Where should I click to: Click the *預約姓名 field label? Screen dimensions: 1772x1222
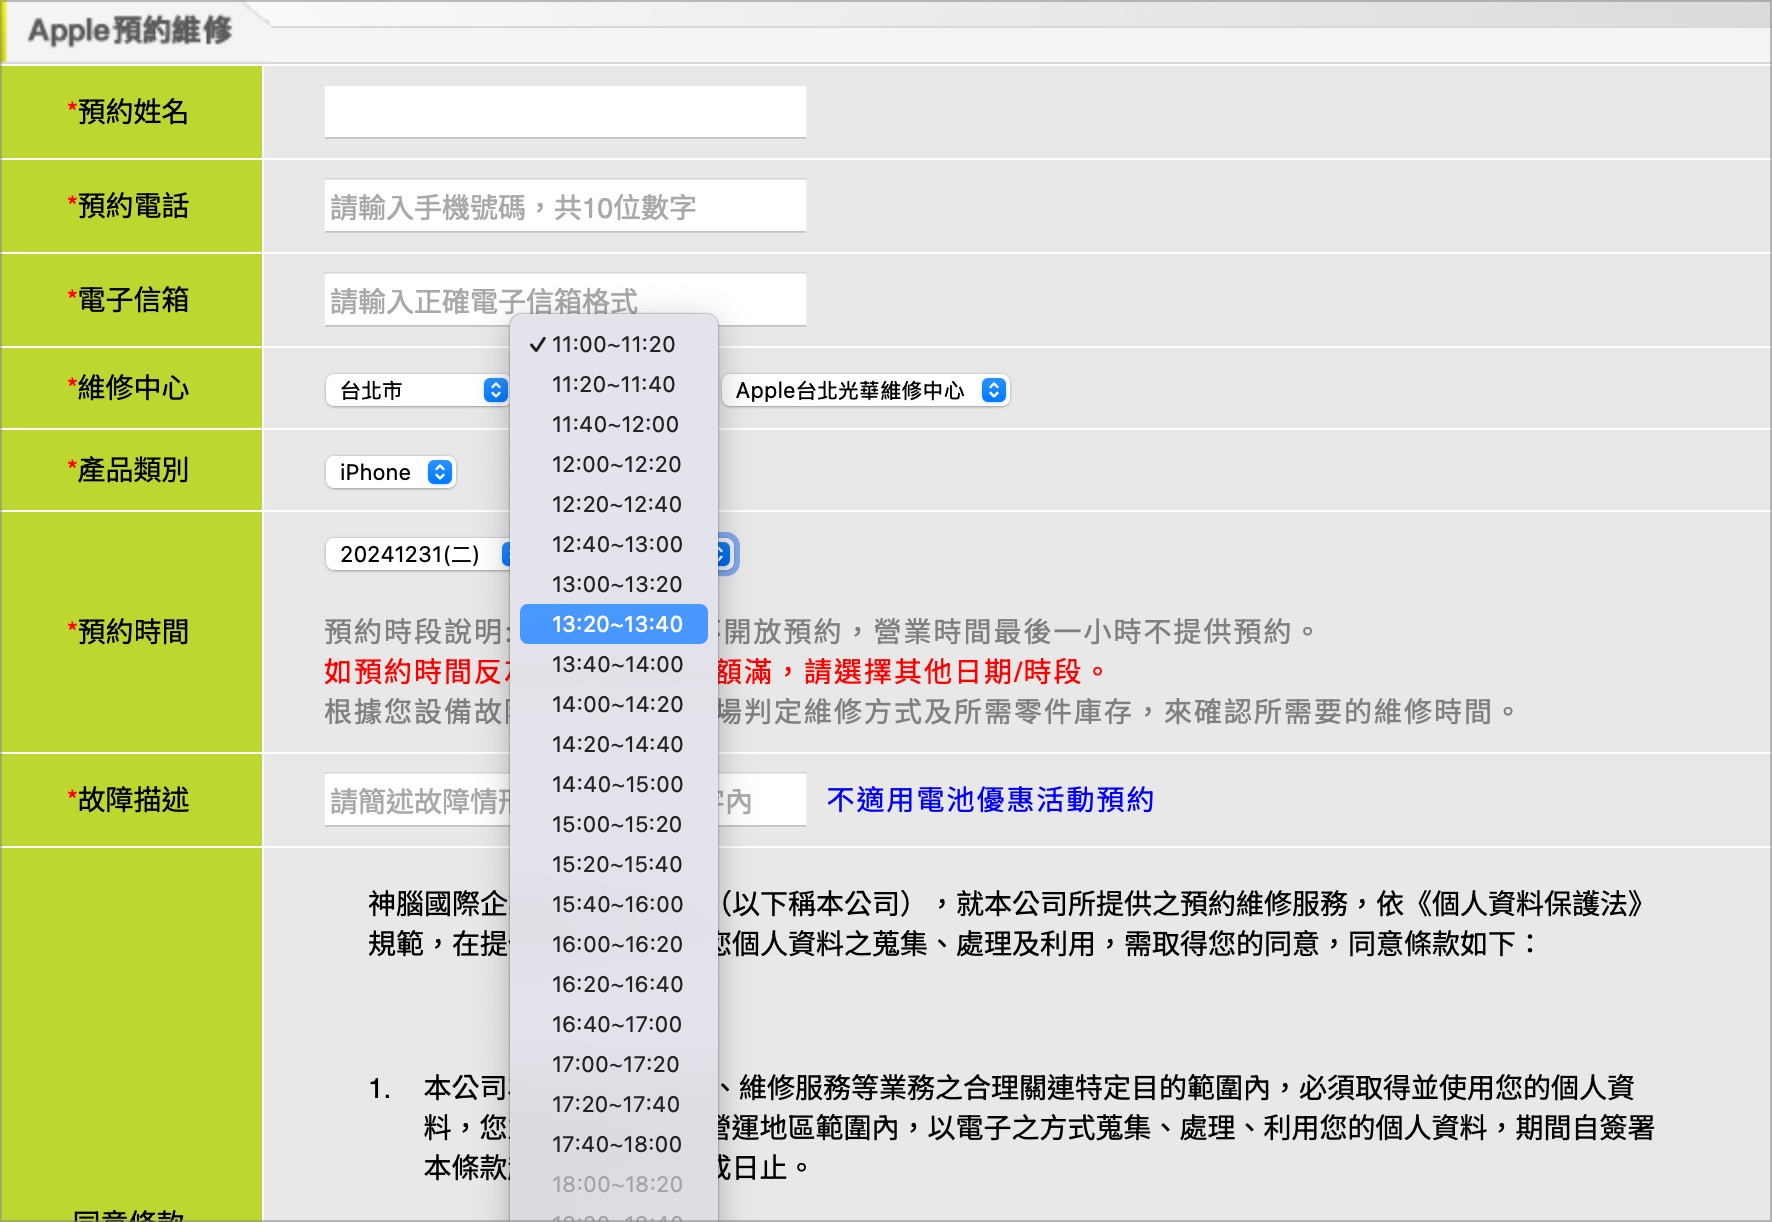(x=128, y=112)
